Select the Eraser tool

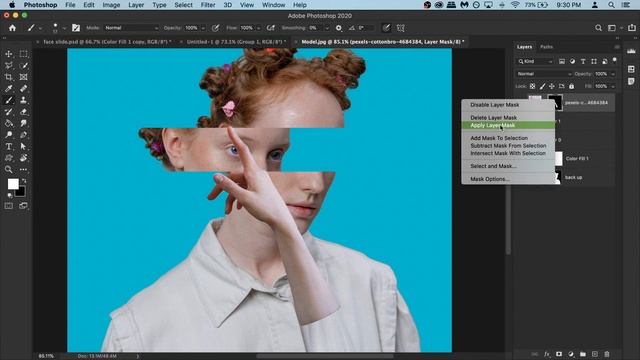pyautogui.click(x=24, y=111)
